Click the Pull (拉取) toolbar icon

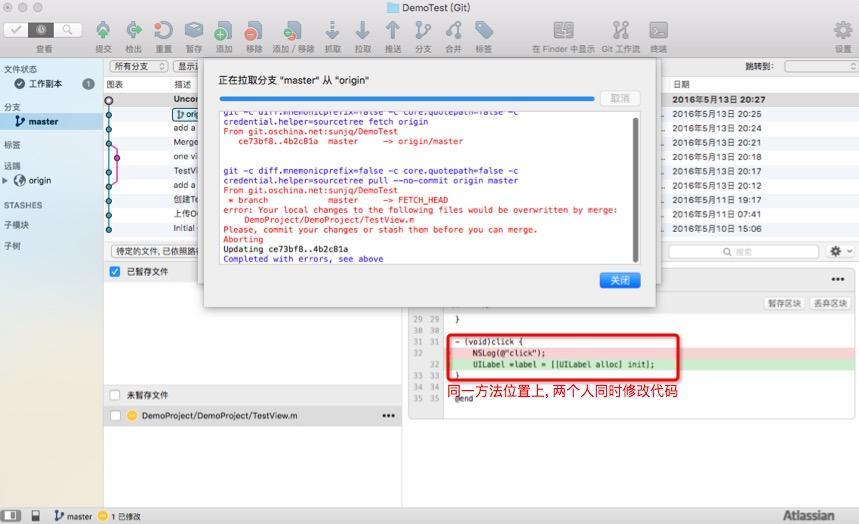362,31
